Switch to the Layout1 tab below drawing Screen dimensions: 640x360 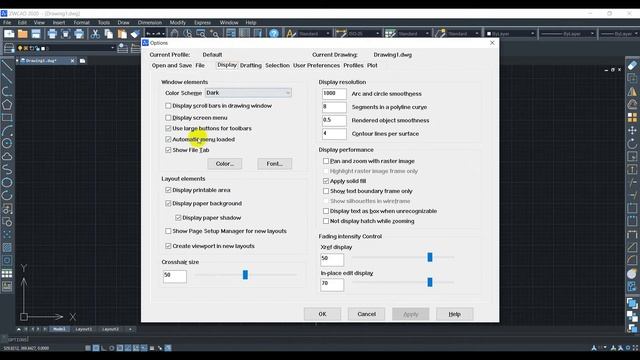(84, 329)
